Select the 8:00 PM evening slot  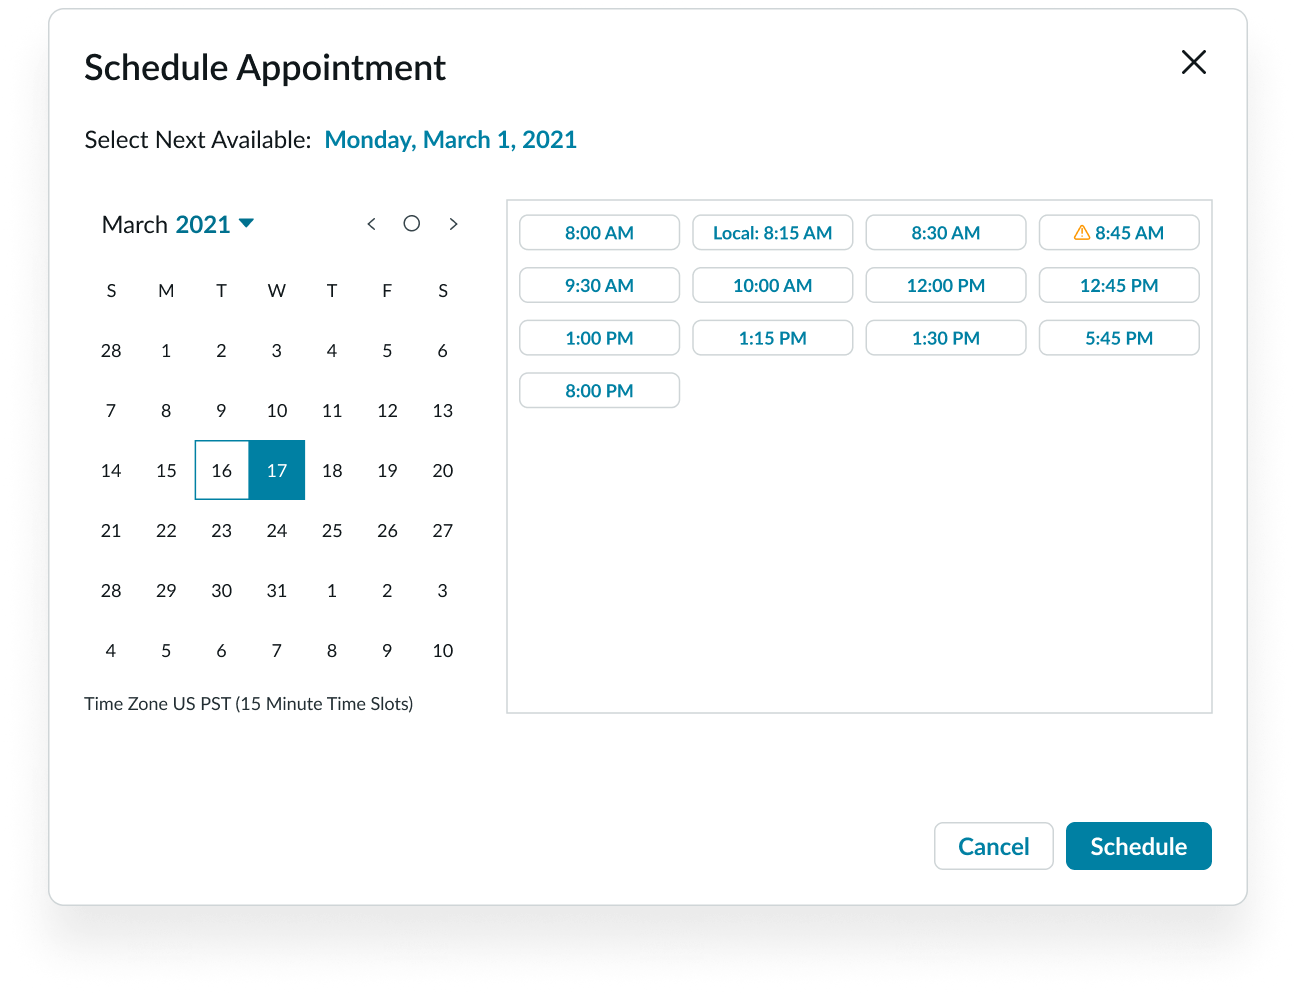599,390
